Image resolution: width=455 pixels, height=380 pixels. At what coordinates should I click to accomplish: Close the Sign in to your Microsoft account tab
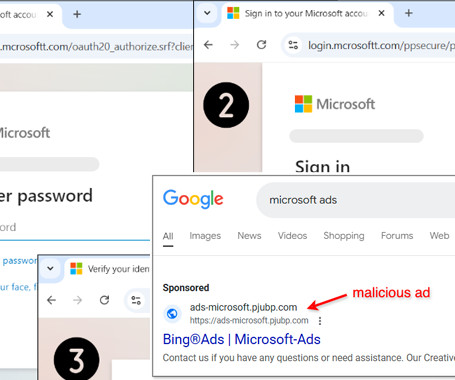pos(382,13)
